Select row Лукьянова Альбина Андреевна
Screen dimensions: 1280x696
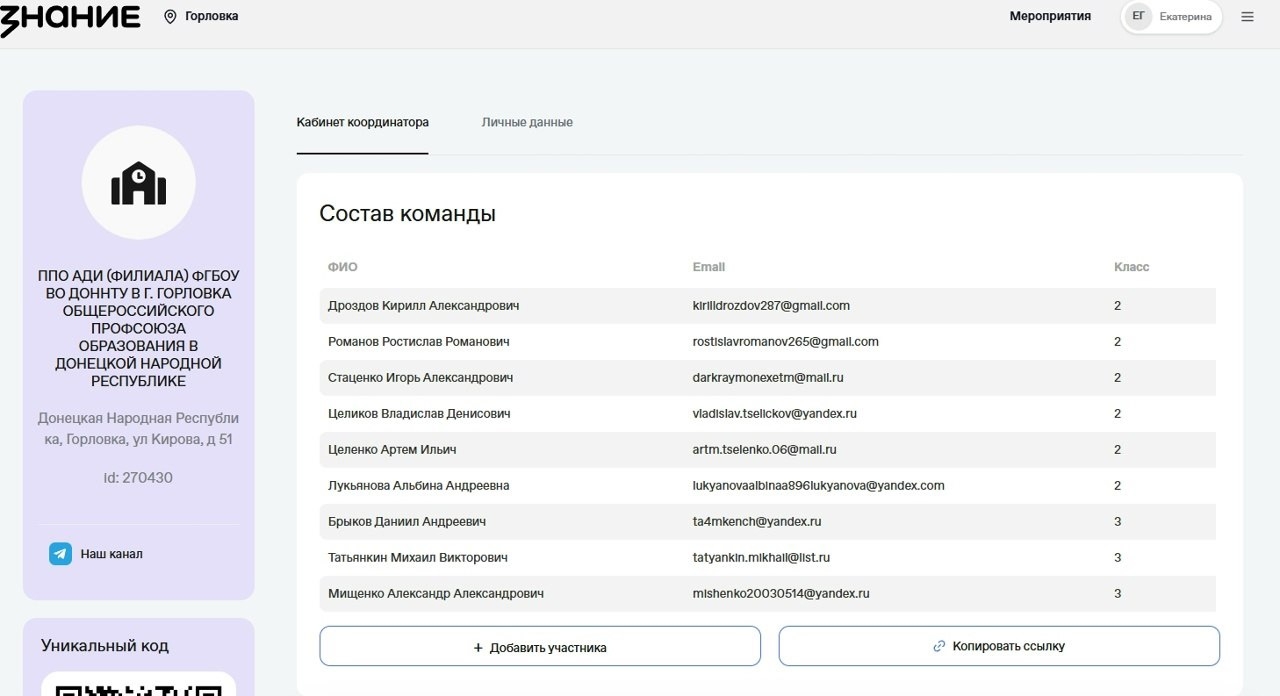click(x=768, y=485)
